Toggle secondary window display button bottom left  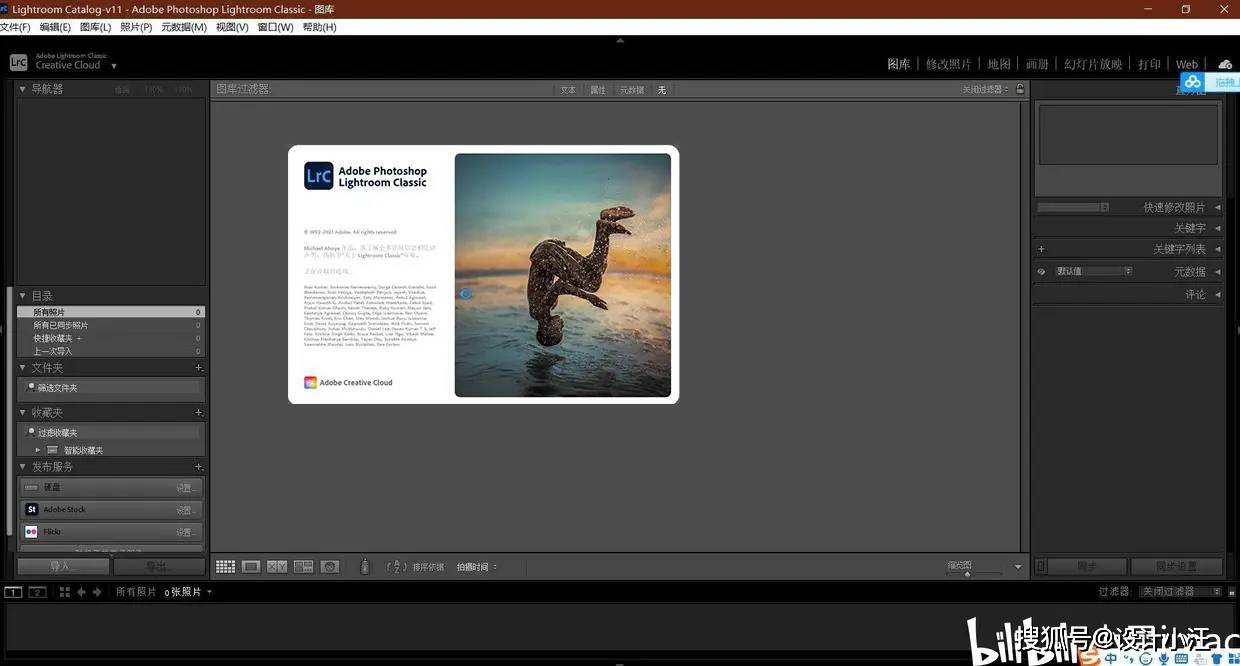click(x=37, y=591)
